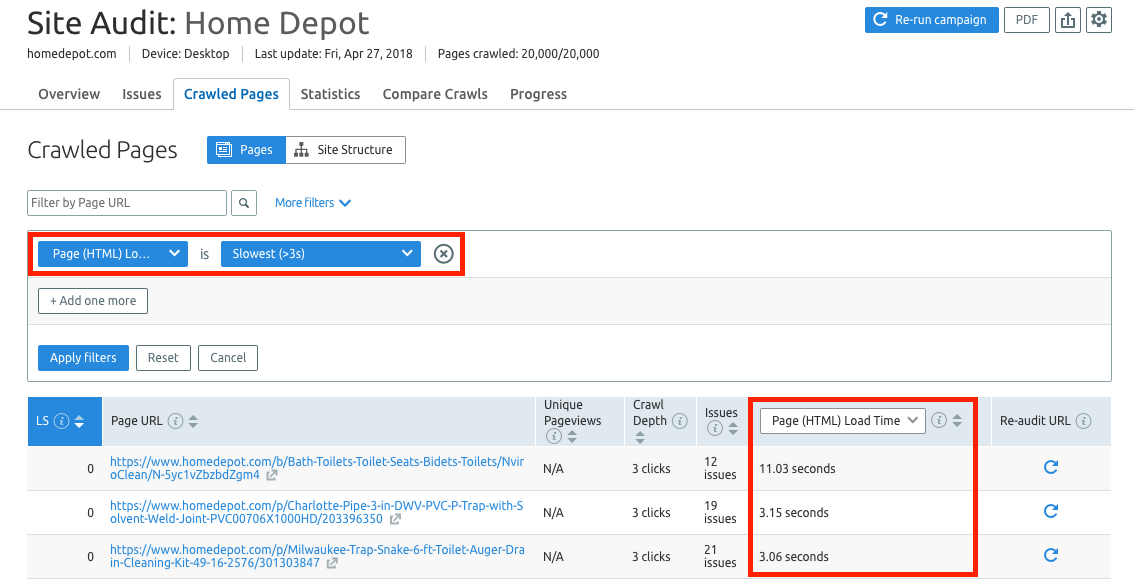Click the Page URL info icon
Image resolution: width=1134 pixels, height=586 pixels.
pos(175,421)
